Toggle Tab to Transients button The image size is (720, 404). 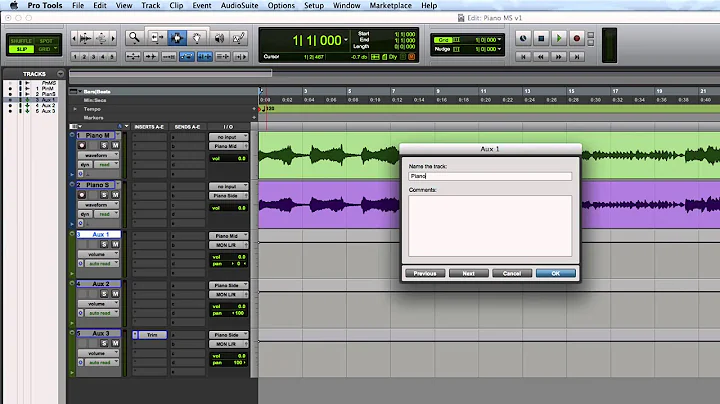point(151,56)
